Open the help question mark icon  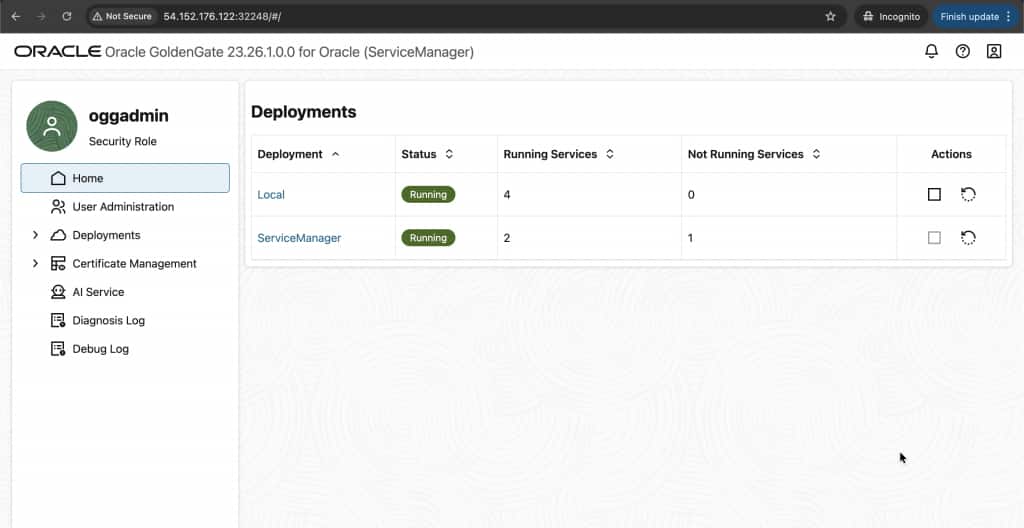(963, 52)
